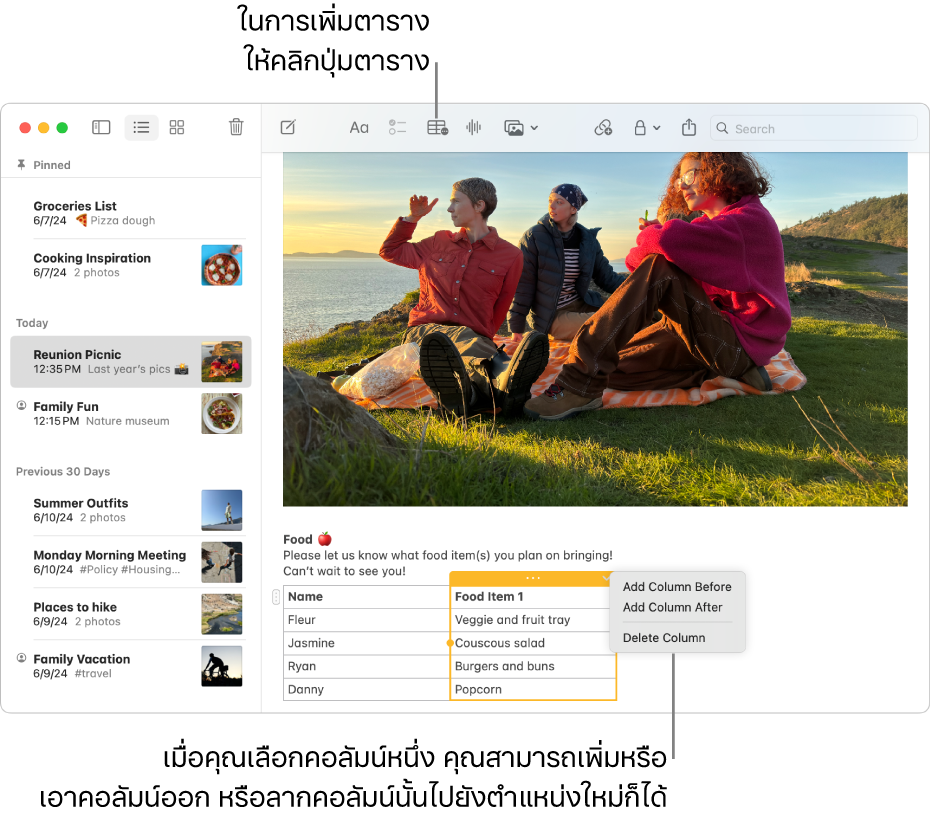Screen dimensions: 931x814
Task: Toggle the sidebar folders panel
Action: click(x=101, y=128)
